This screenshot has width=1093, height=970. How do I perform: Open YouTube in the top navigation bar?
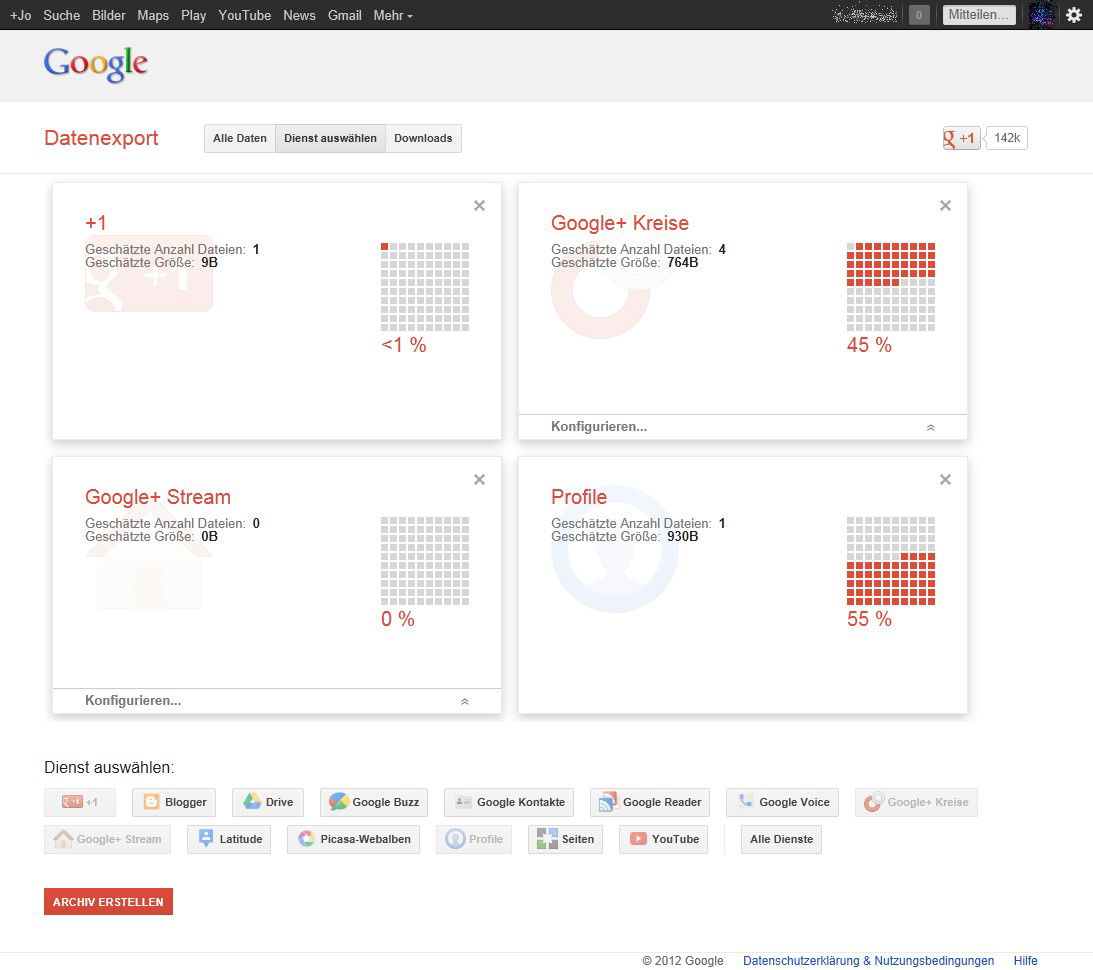244,15
